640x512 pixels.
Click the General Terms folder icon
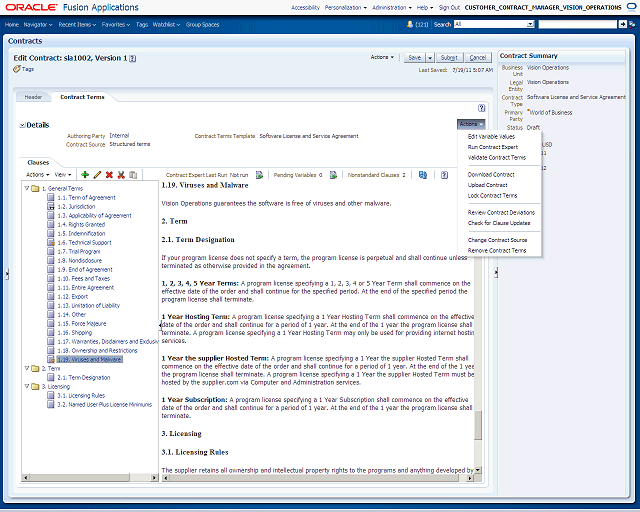coord(36,188)
